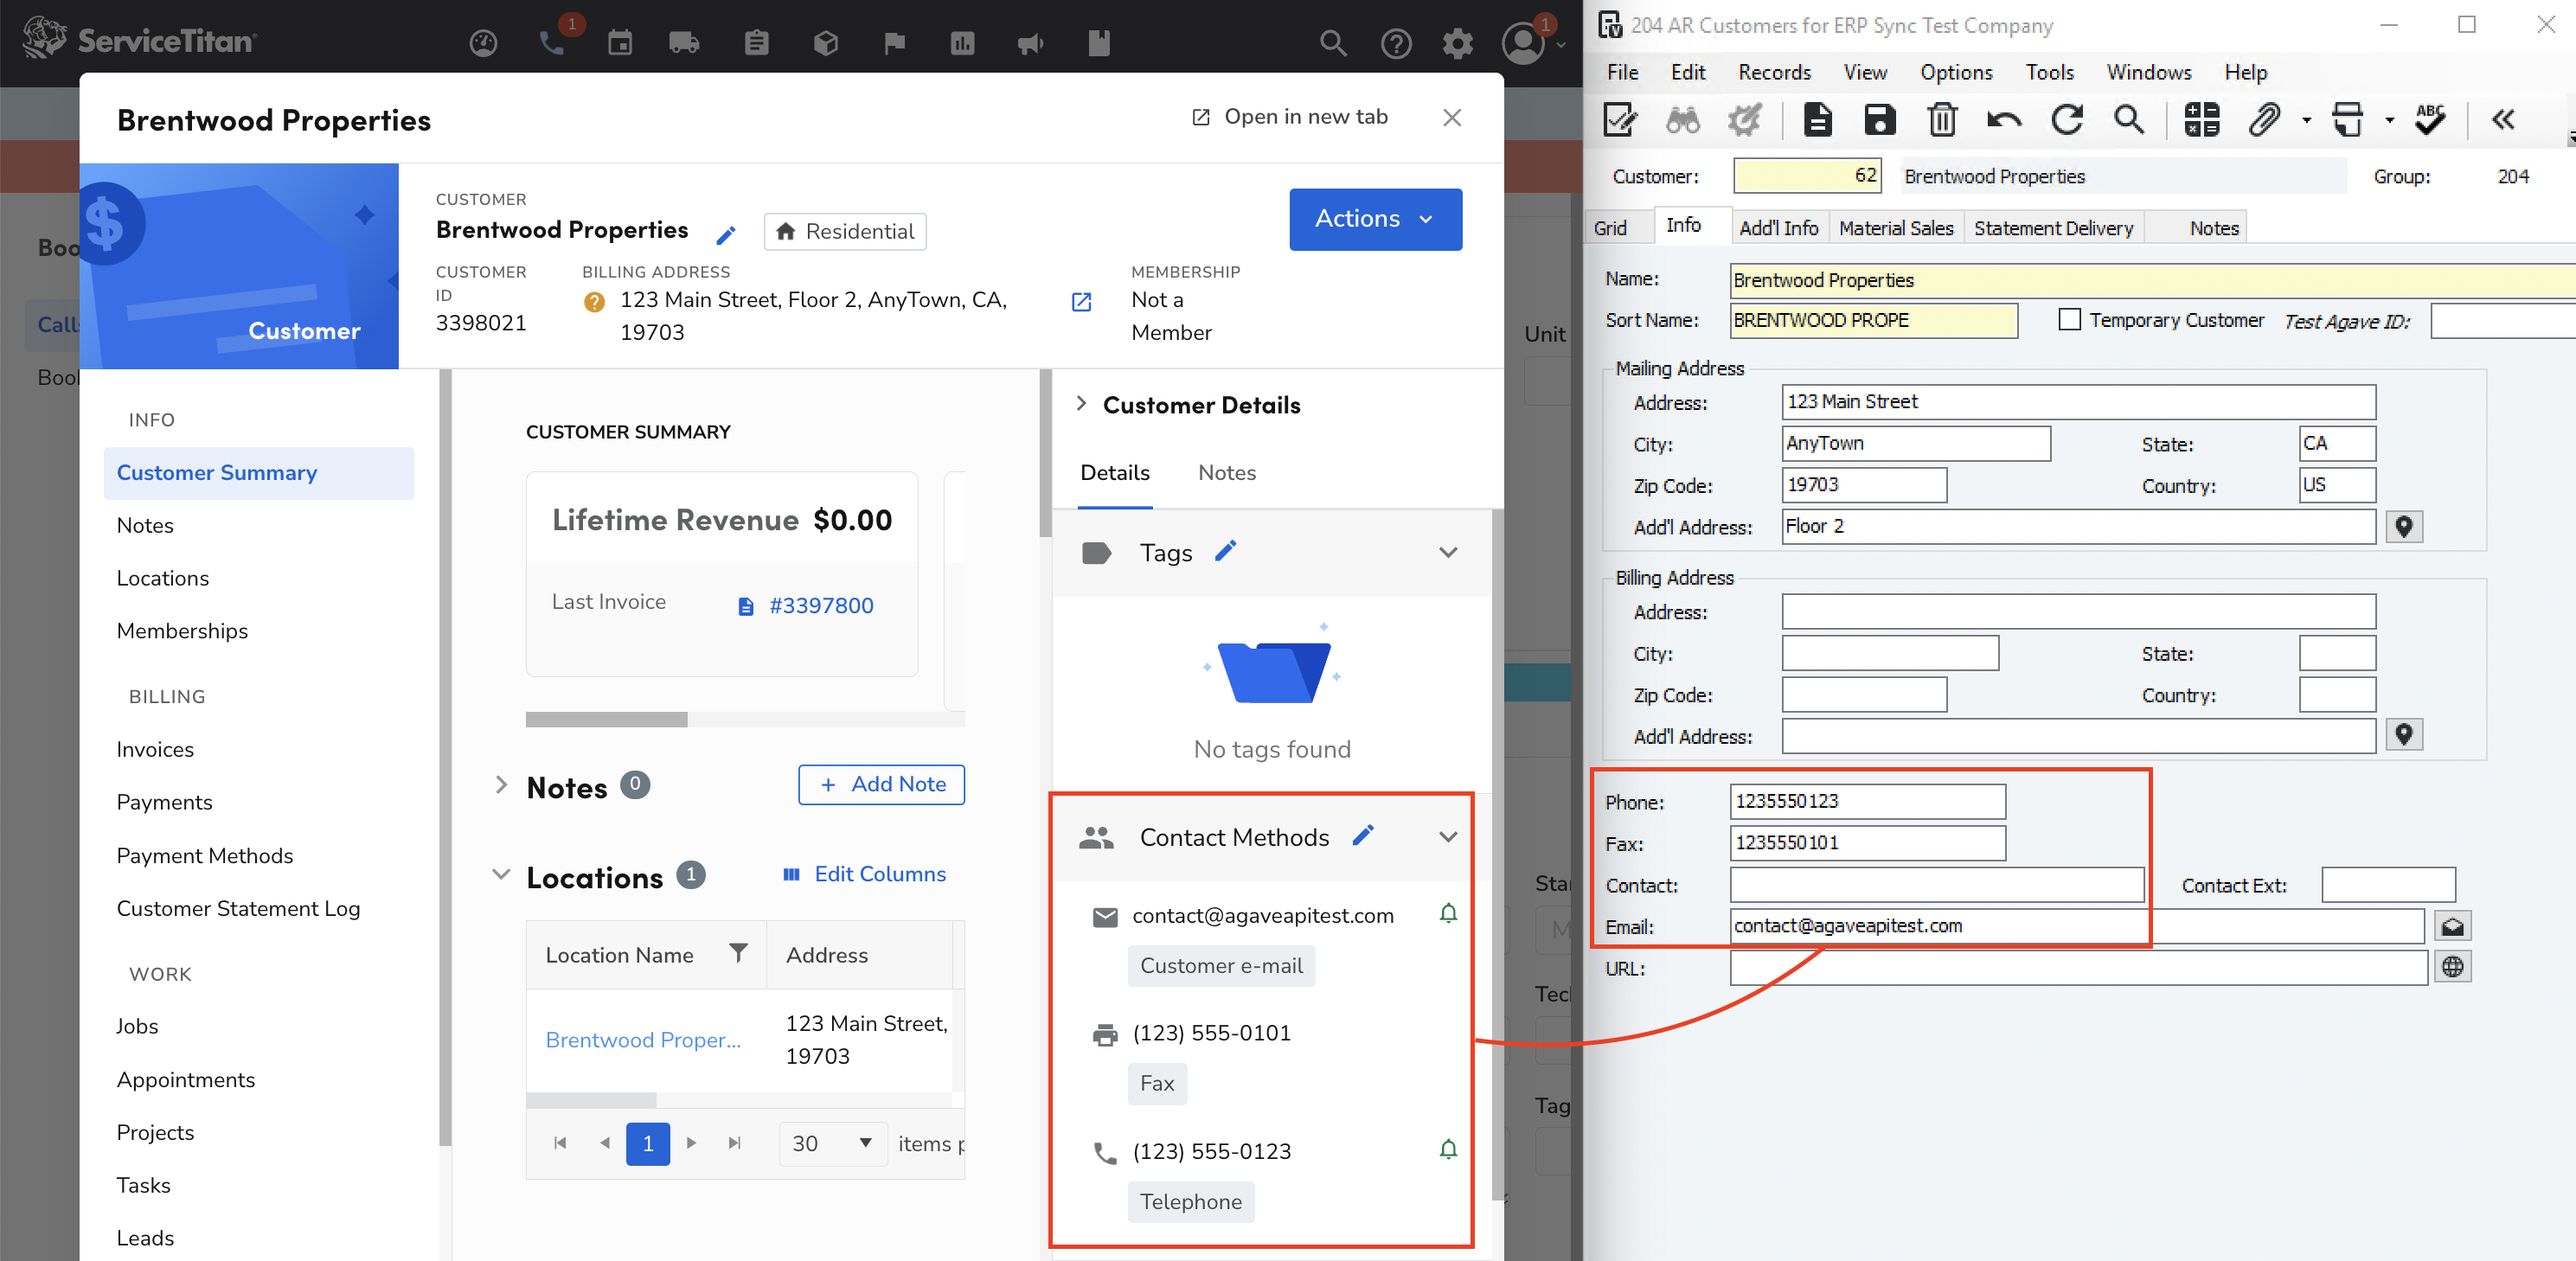Open the marketing megaphone icon
Screen dimensions: 2576x1261
tap(1031, 43)
